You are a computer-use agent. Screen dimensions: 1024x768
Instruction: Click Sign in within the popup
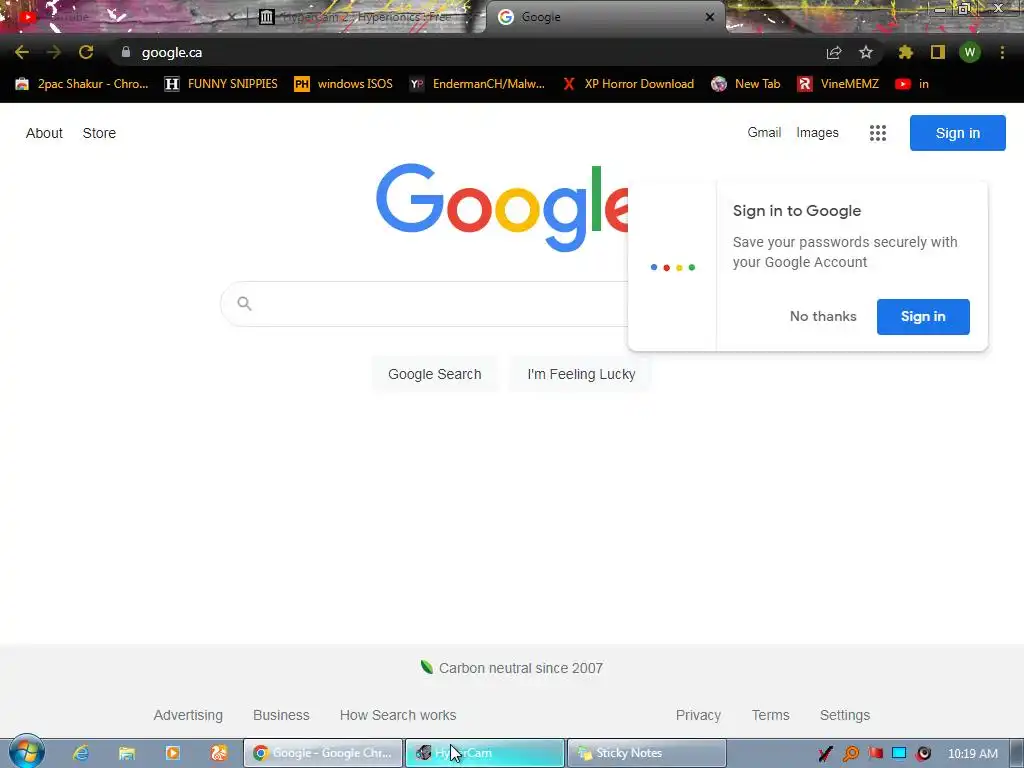click(x=923, y=317)
